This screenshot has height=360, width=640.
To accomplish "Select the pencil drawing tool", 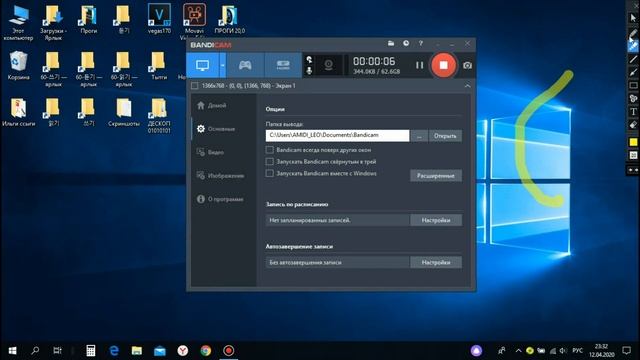I will click(633, 33).
